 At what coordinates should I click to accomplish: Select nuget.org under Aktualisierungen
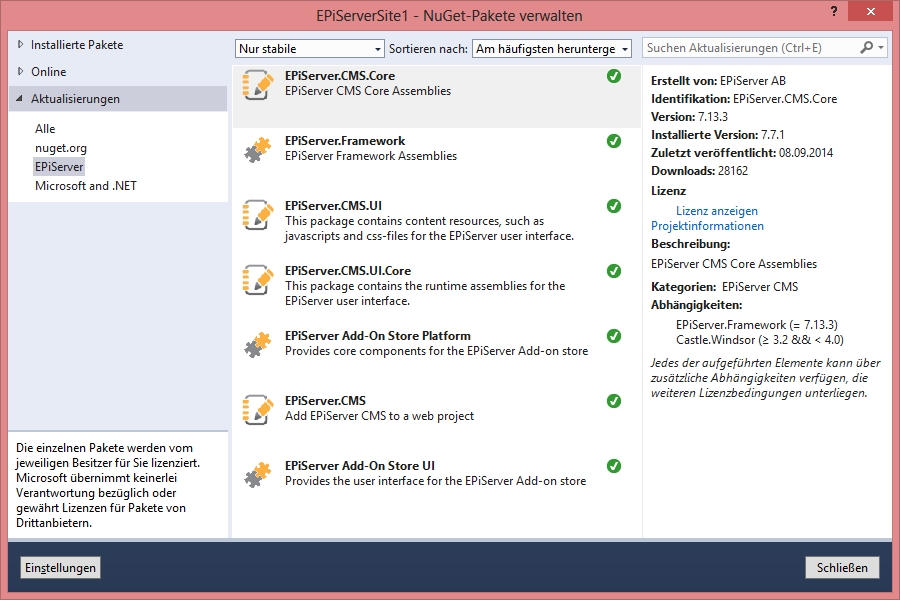61,148
